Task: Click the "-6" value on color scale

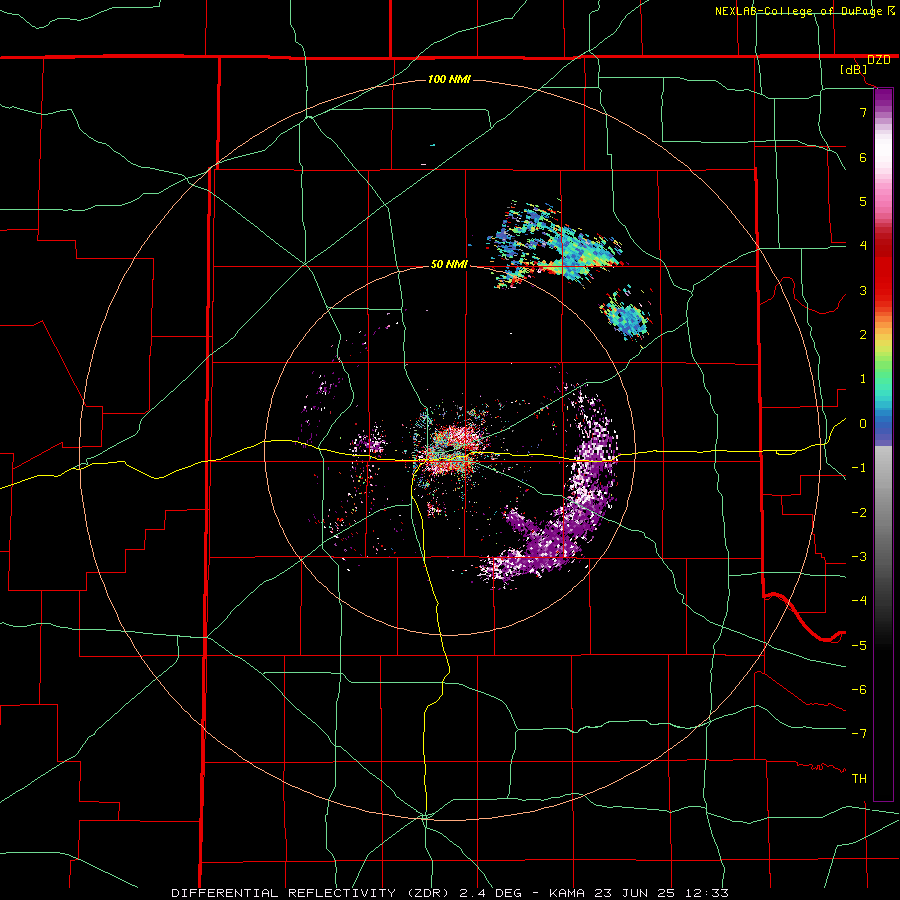Action: pyautogui.click(x=859, y=690)
